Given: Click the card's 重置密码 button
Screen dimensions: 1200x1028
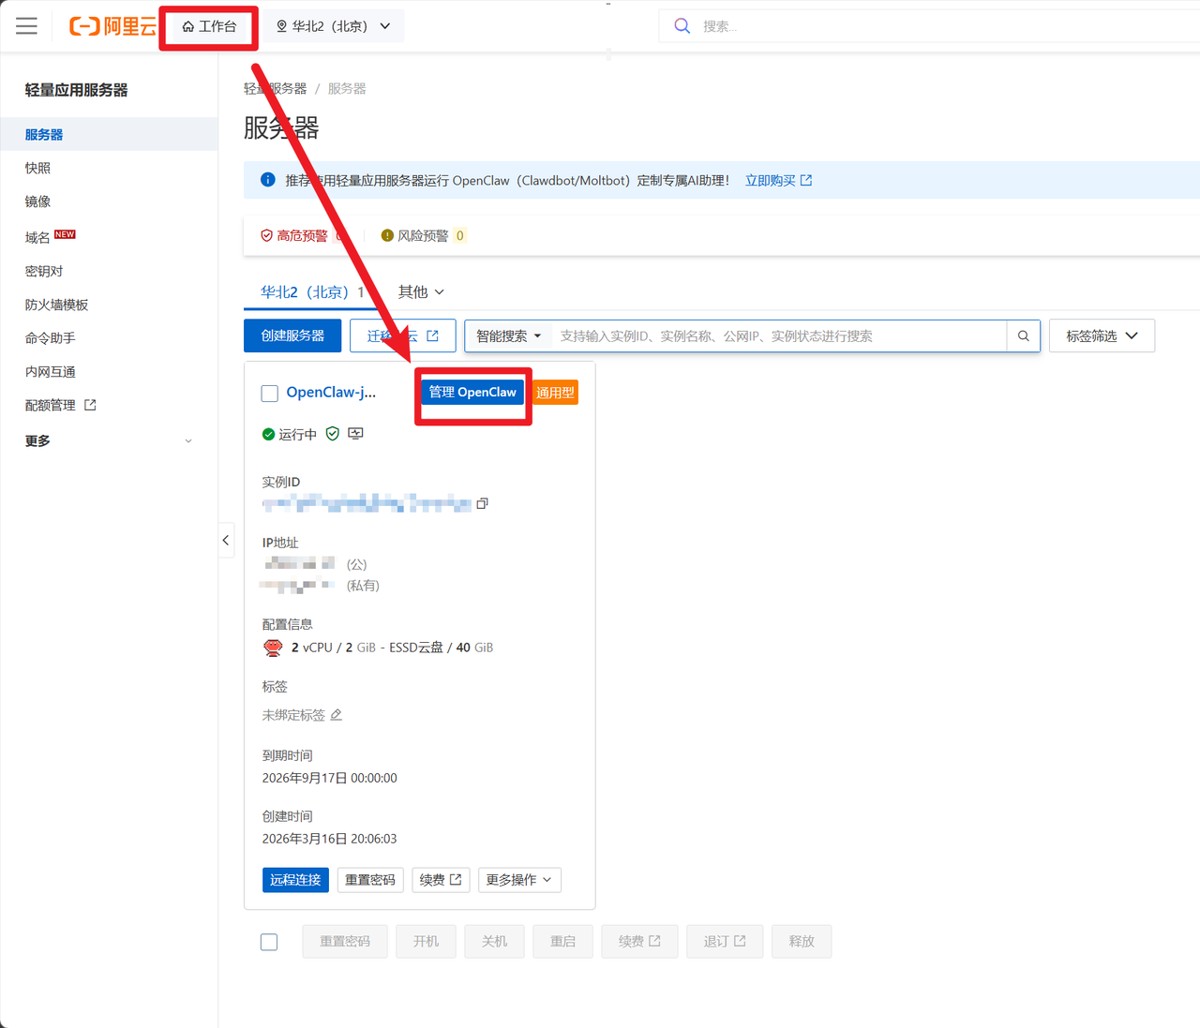Looking at the screenshot, I should 370,880.
